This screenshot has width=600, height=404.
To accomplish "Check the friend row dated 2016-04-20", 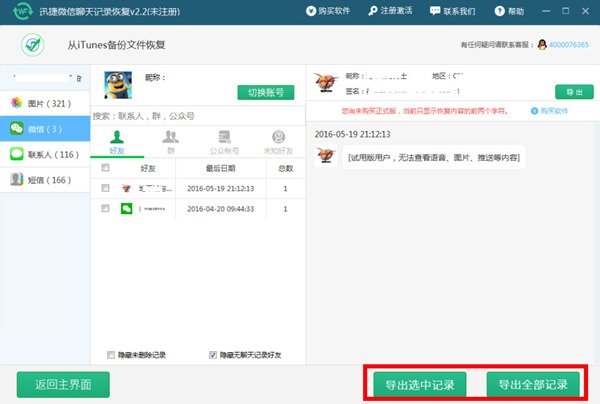I will [105, 208].
